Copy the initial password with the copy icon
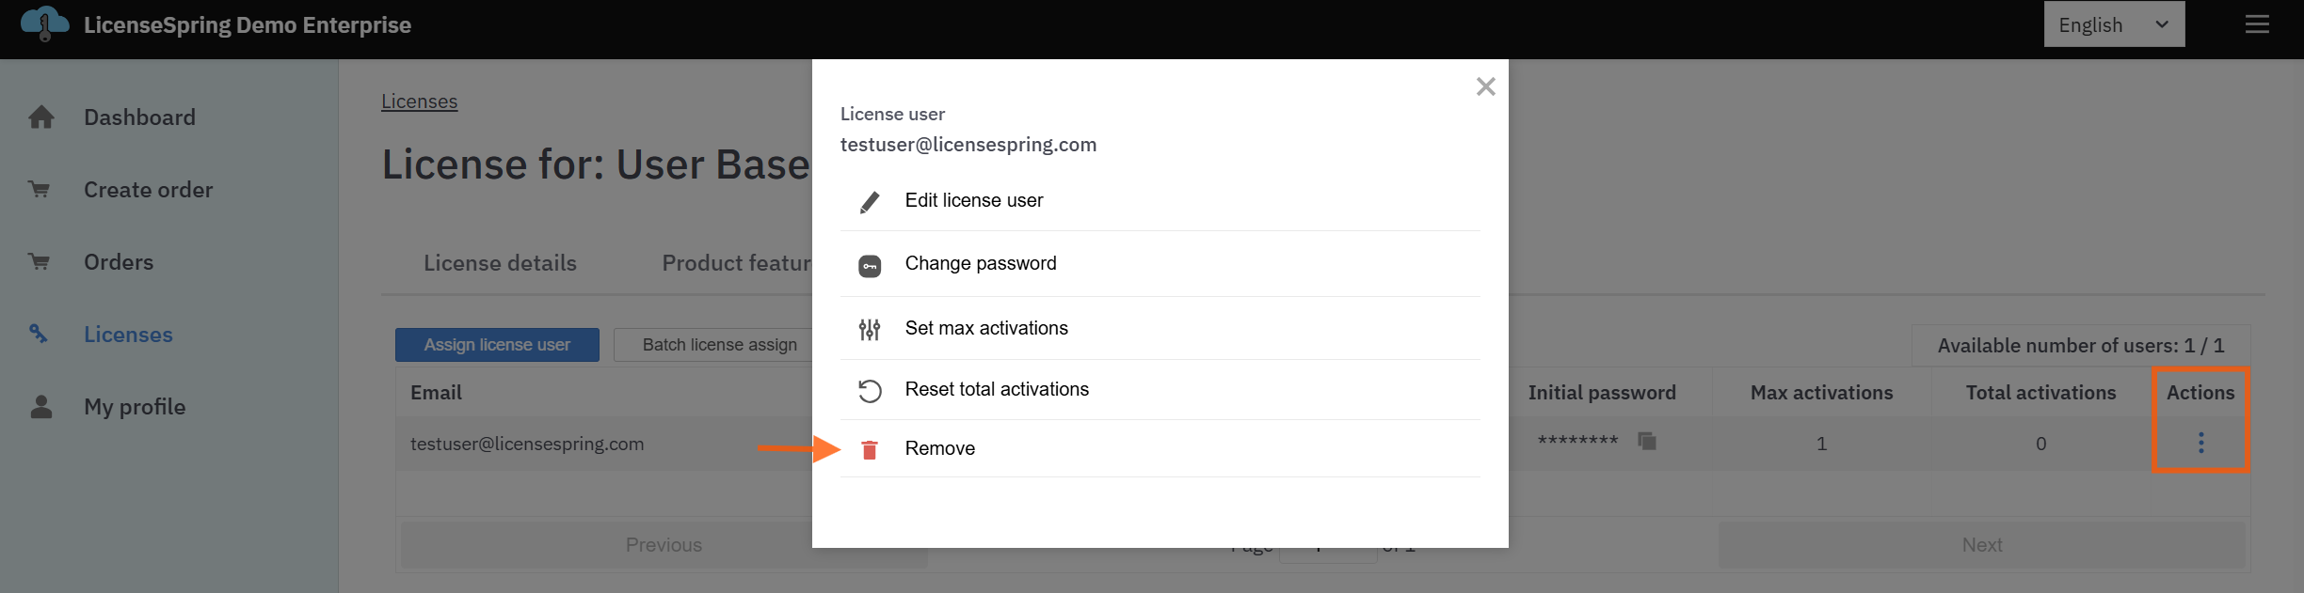 [x=1646, y=441]
